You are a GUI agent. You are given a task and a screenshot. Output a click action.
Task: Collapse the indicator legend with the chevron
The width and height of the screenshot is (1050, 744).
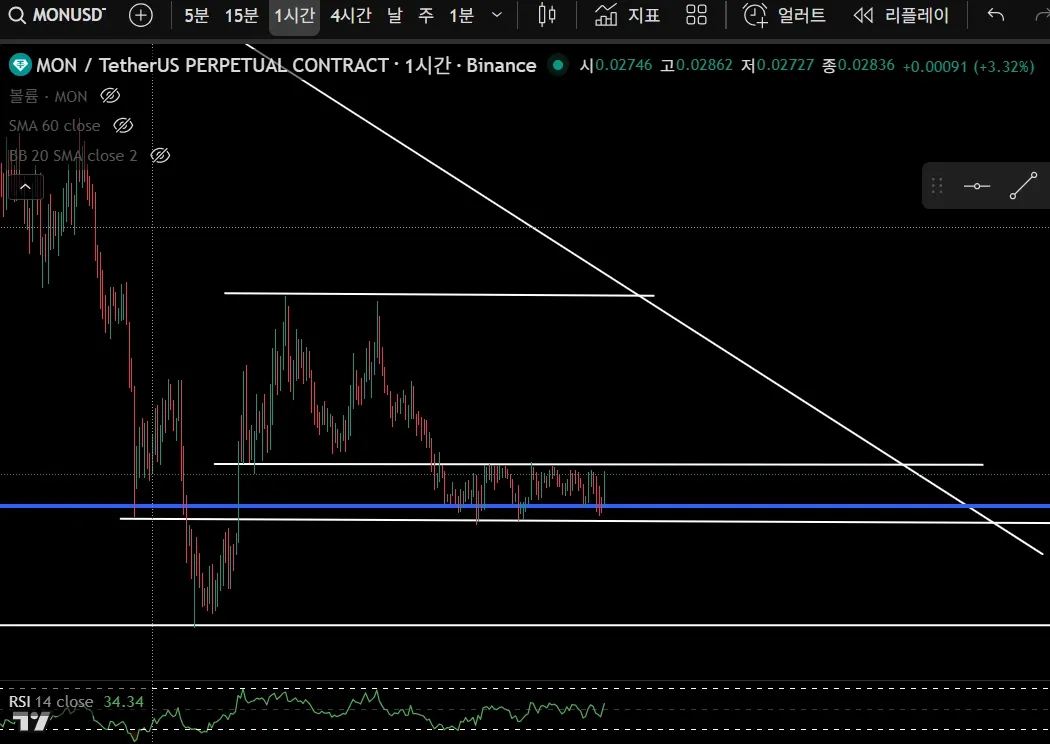coord(25,187)
